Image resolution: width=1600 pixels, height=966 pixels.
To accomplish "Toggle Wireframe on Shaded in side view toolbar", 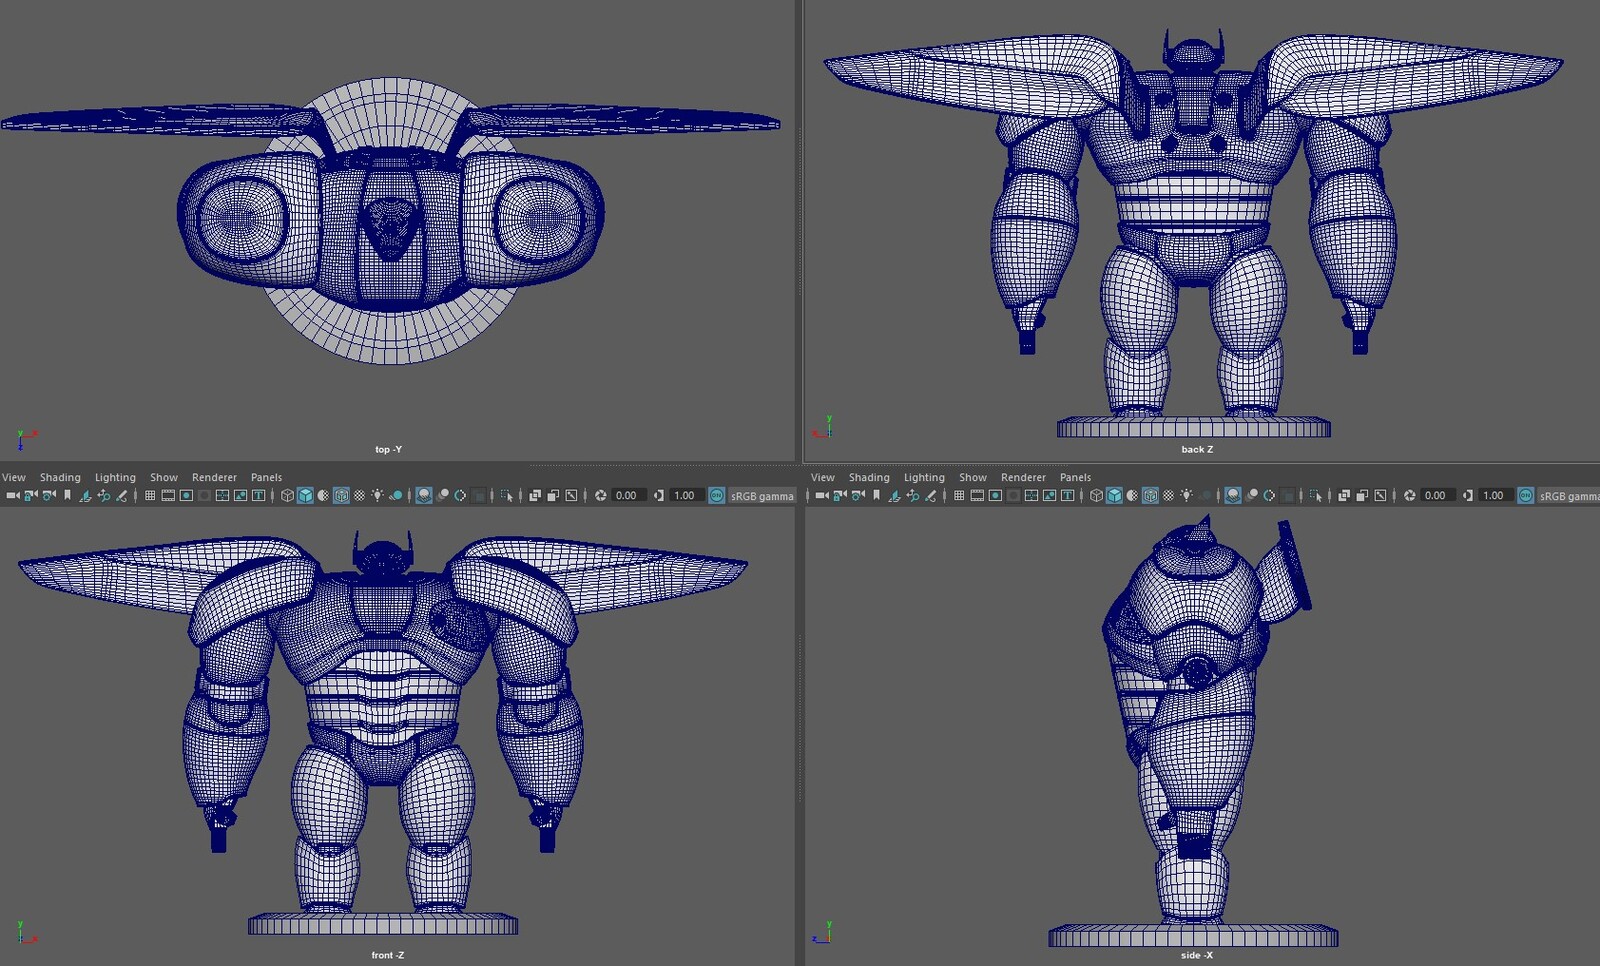I will pyautogui.click(x=1150, y=495).
